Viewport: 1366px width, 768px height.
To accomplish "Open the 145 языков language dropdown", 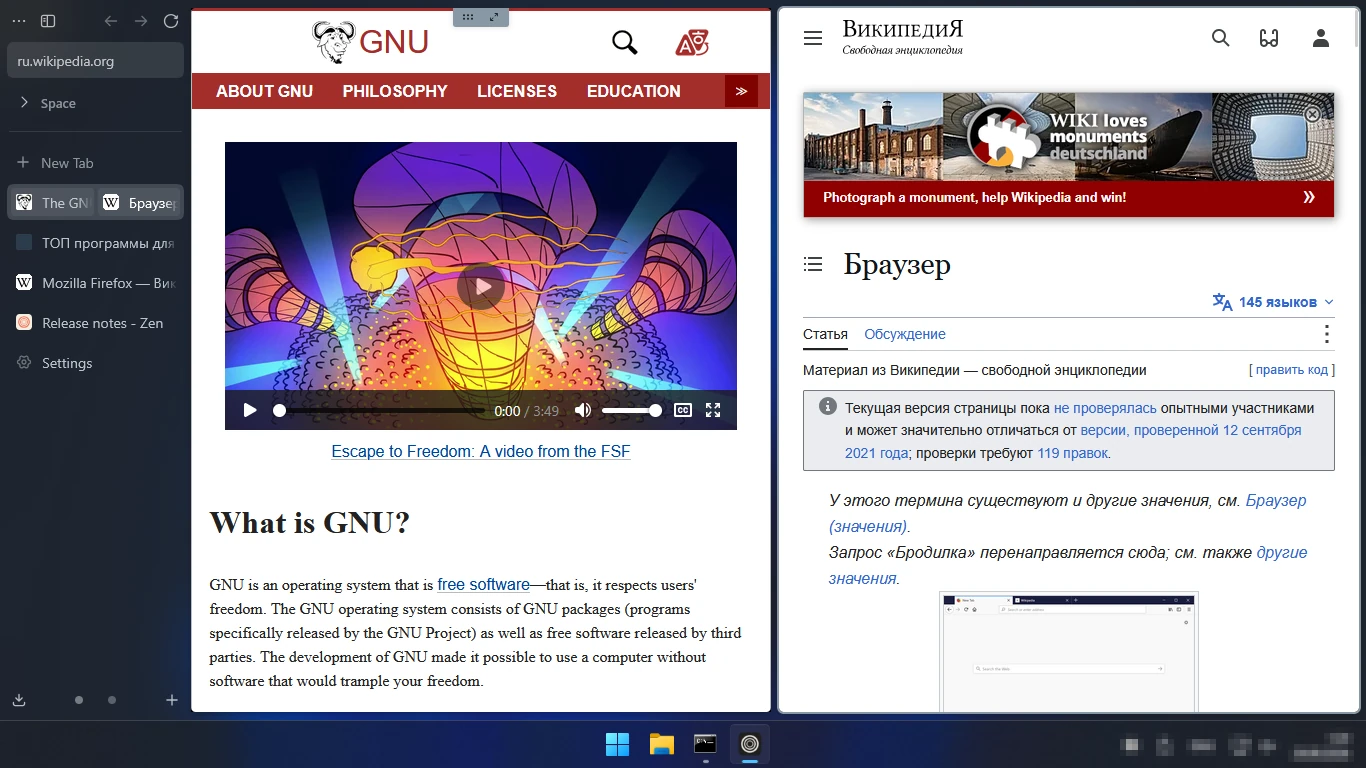I will coord(1273,302).
